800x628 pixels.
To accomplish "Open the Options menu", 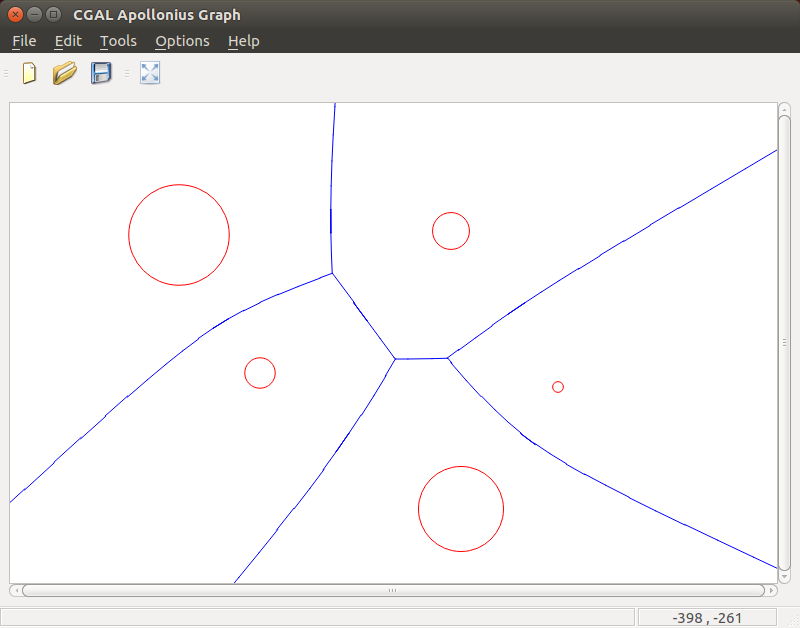I will coord(182,41).
